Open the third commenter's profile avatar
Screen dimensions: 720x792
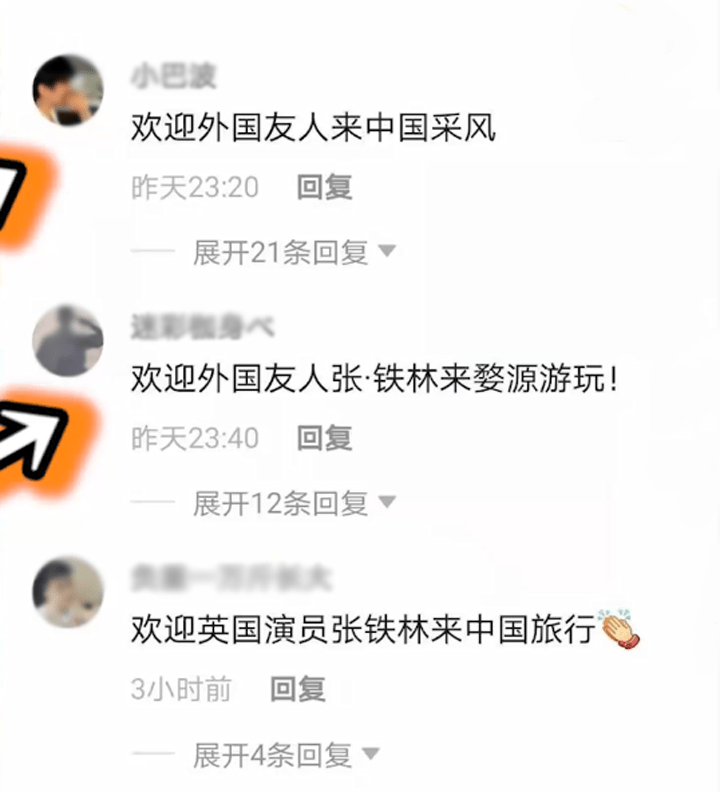tap(68, 592)
